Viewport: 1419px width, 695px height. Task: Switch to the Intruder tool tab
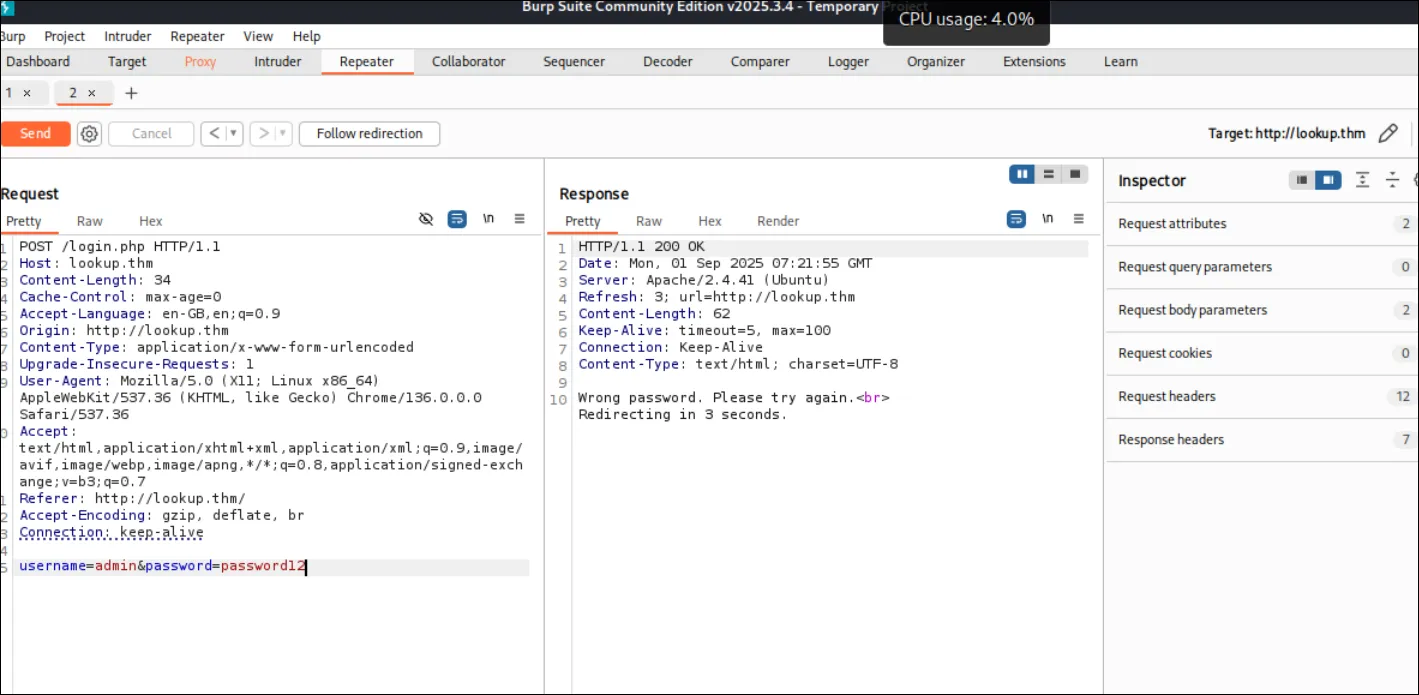pos(278,61)
